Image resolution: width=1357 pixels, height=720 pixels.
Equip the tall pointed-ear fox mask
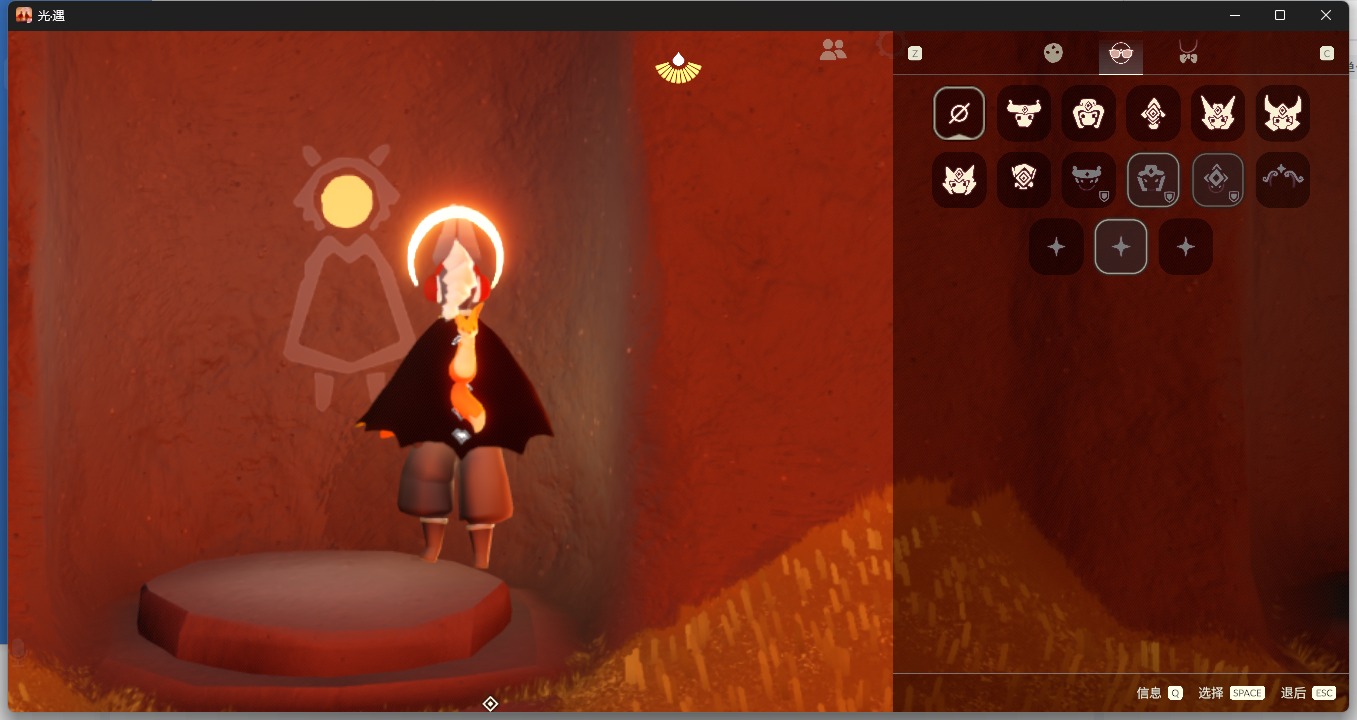[1218, 113]
